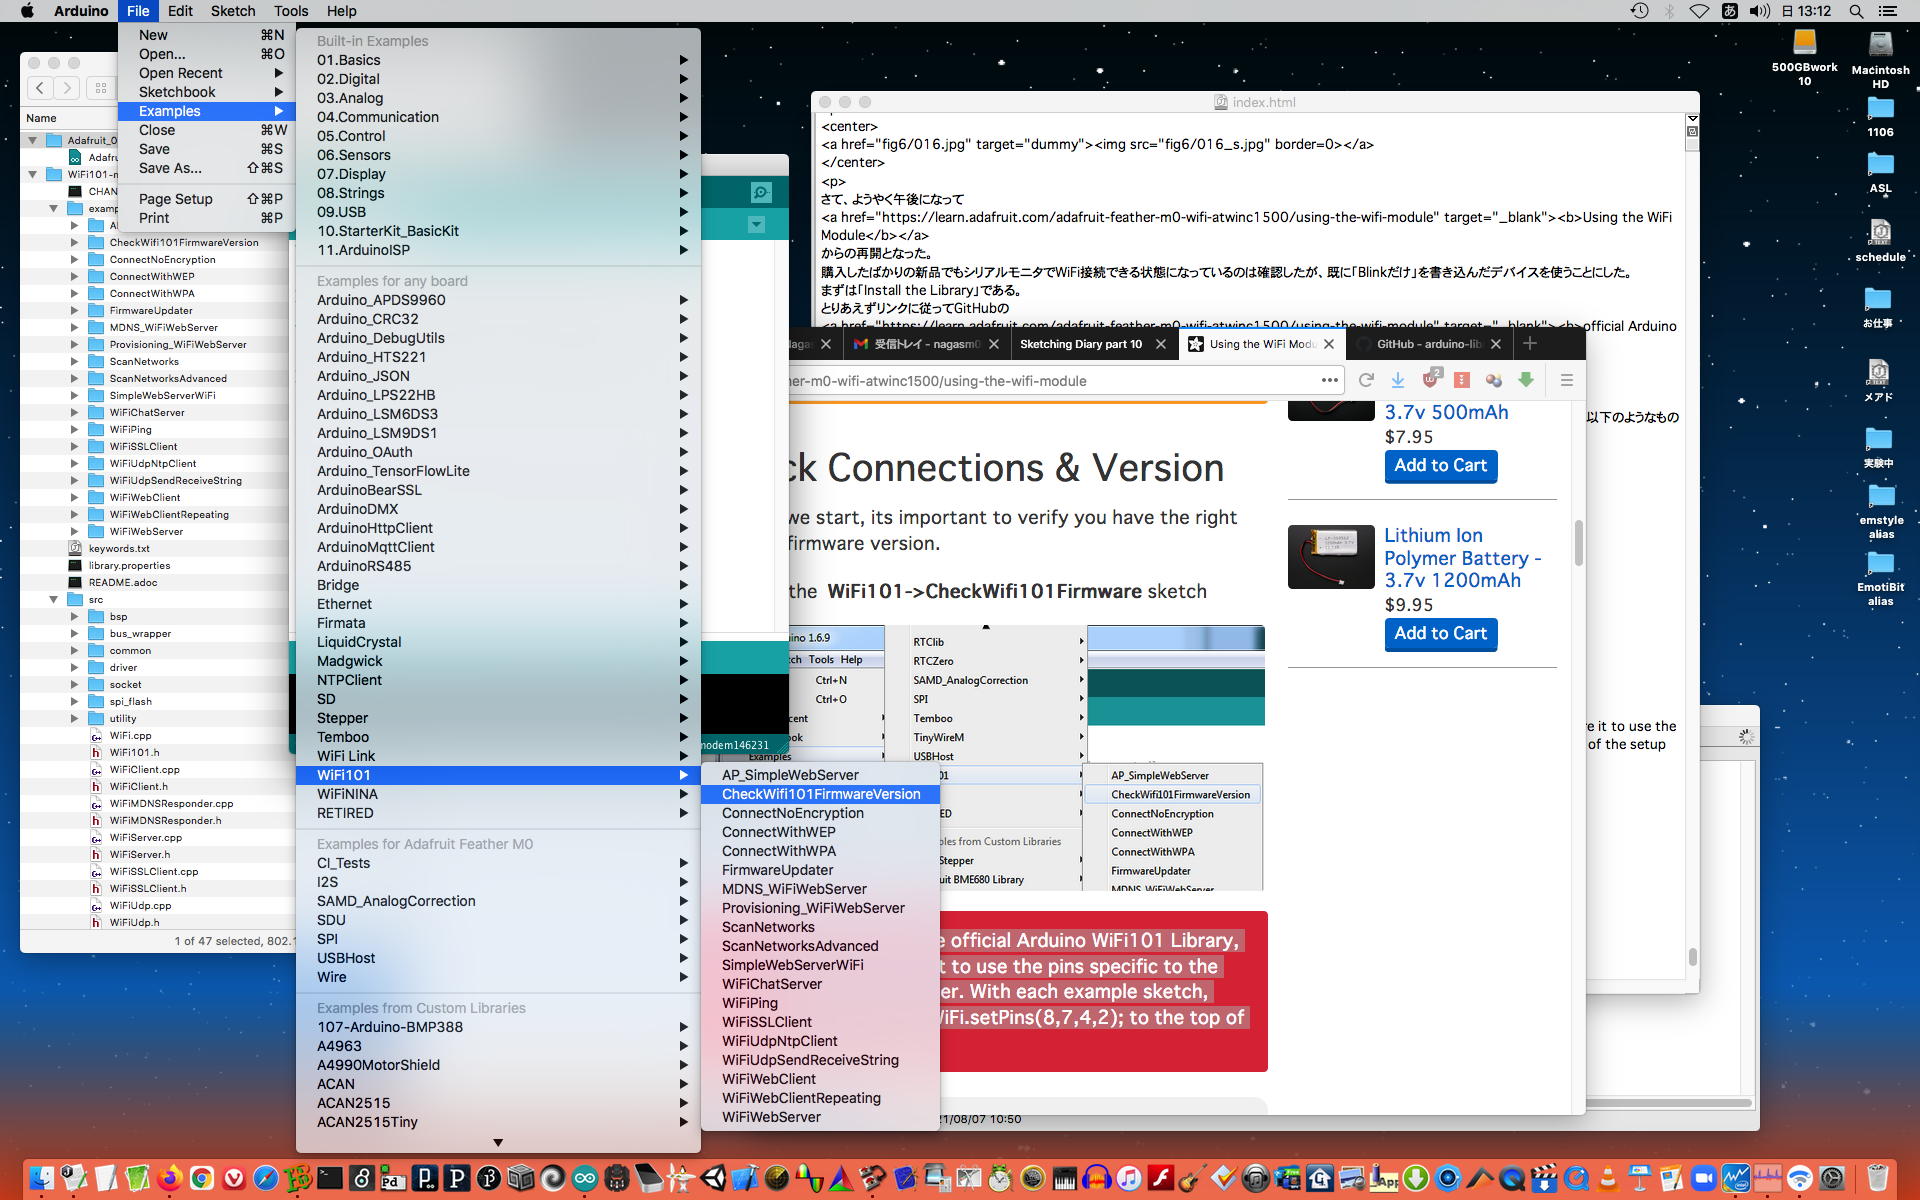Open a new Firefox tab

[1529, 343]
